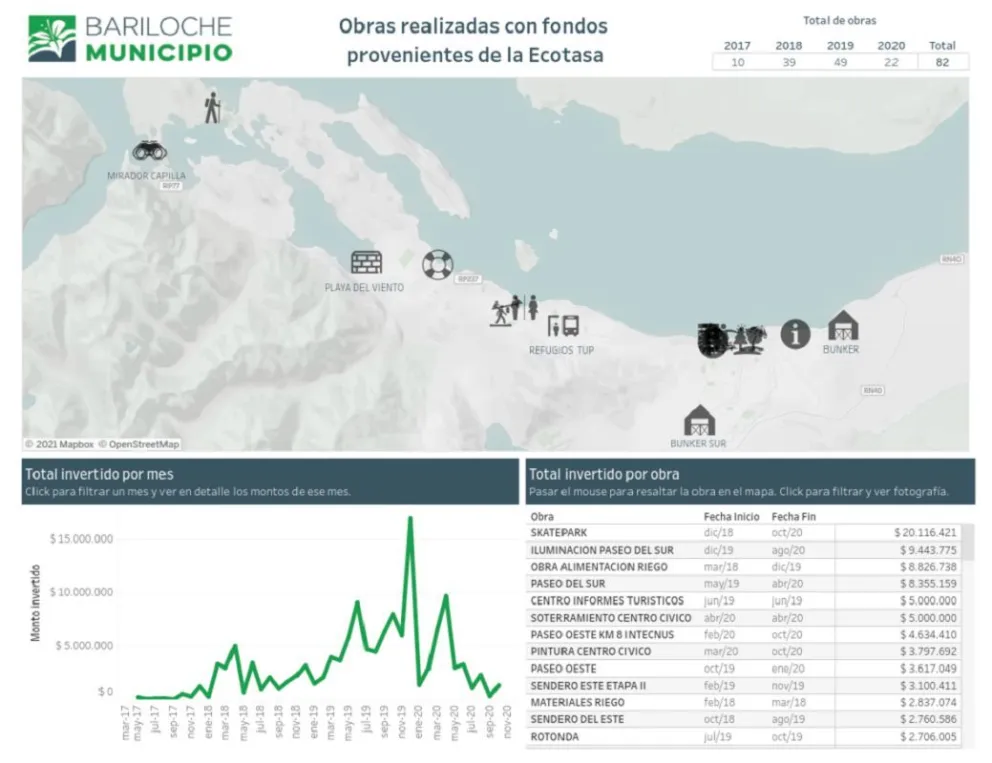Click the trekking hikers icon near Refugios TUP

pyautogui.click(x=506, y=310)
